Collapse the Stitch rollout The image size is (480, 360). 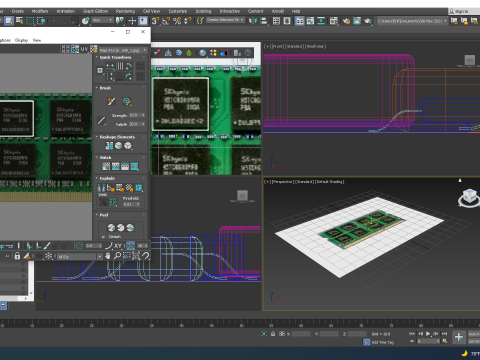[105, 158]
